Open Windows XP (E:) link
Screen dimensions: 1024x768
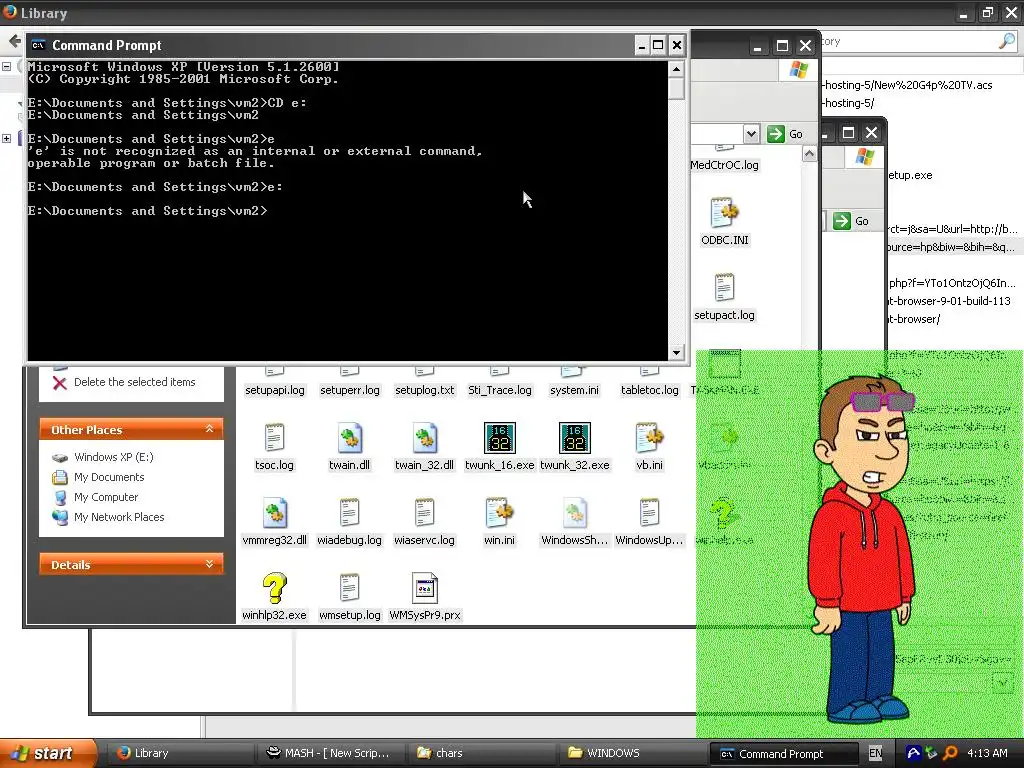click(x=114, y=457)
